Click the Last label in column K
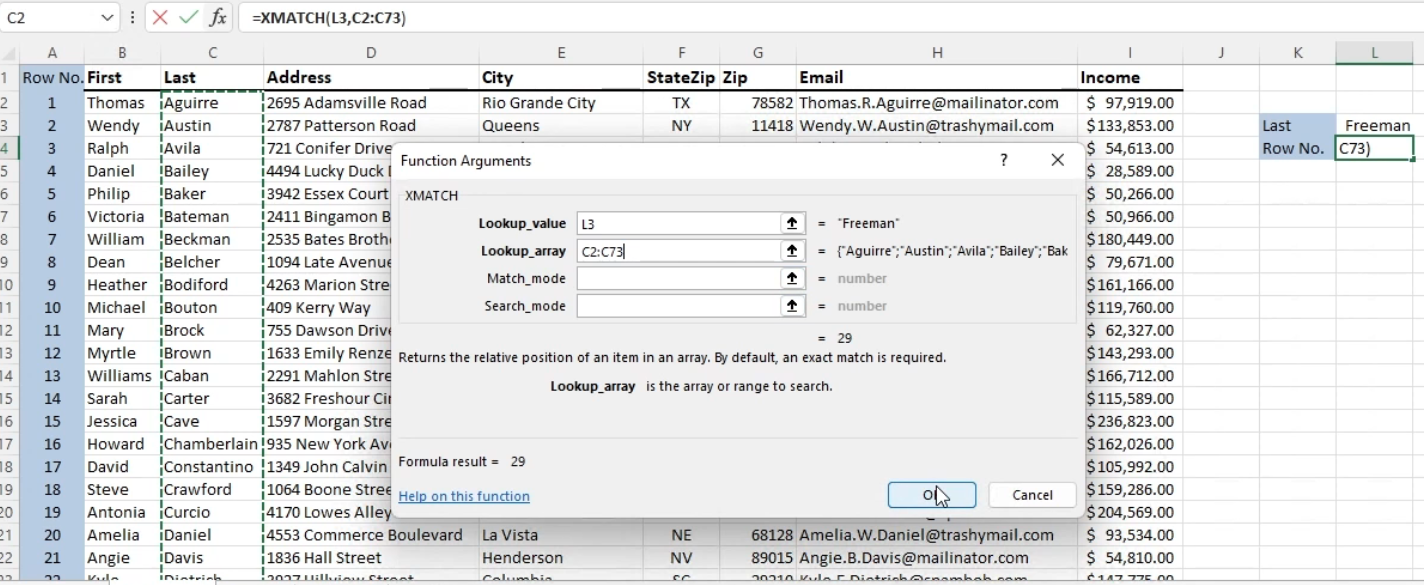The height and width of the screenshot is (585, 1424). [1297, 126]
